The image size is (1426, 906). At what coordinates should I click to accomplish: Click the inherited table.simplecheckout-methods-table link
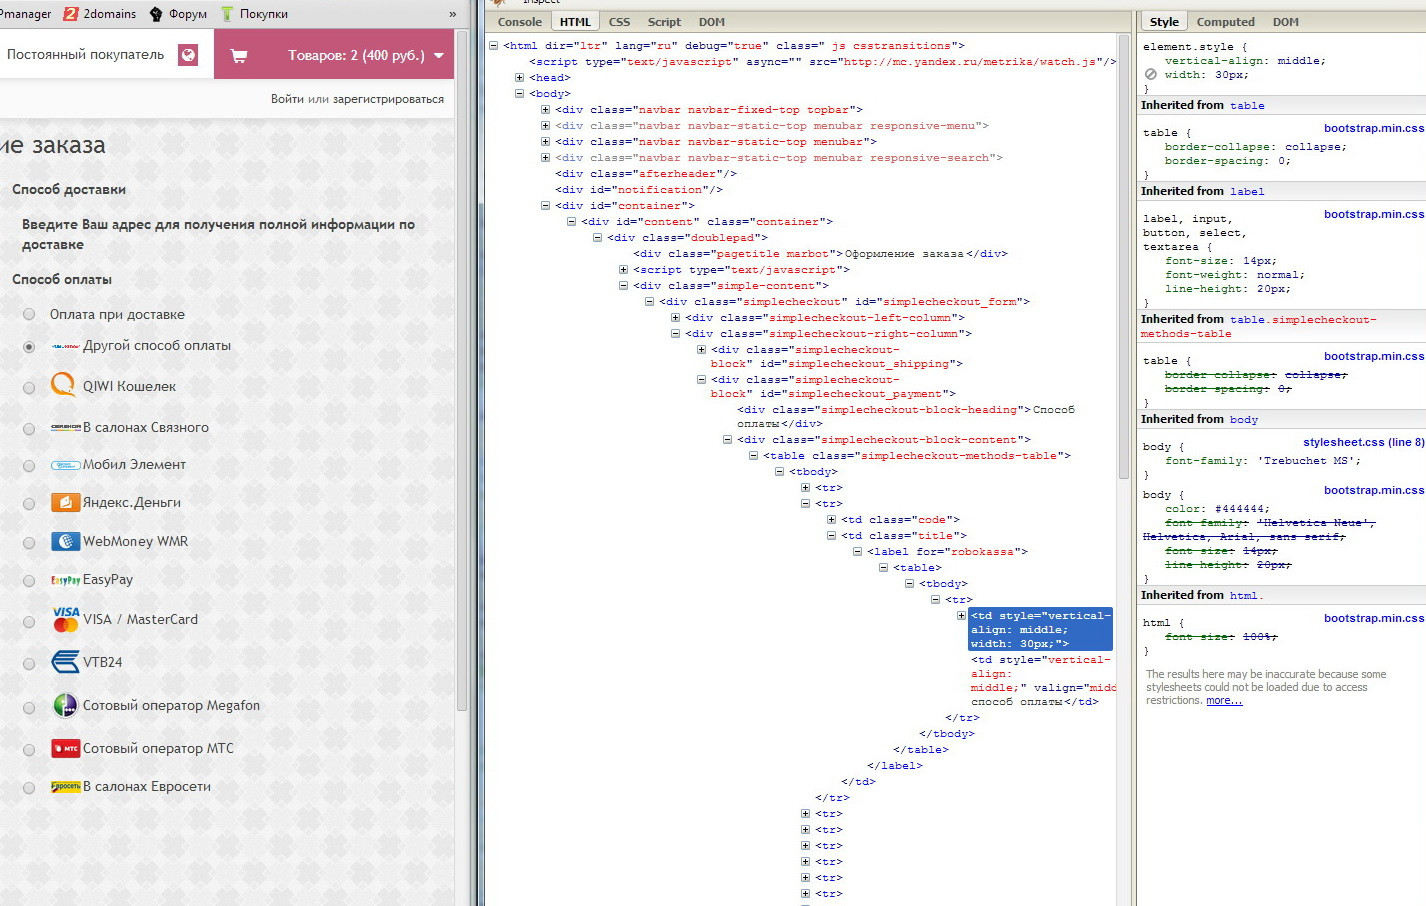click(x=1259, y=327)
